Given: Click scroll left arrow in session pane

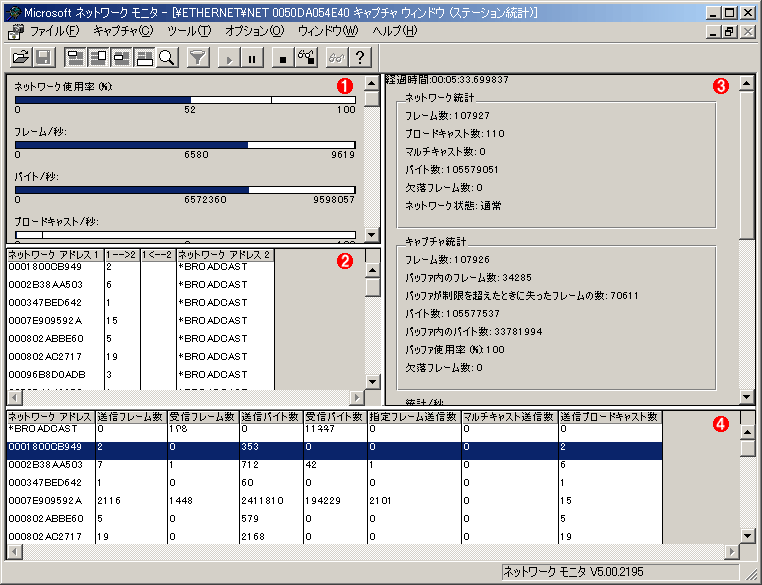Looking at the screenshot, I should tap(15, 397).
